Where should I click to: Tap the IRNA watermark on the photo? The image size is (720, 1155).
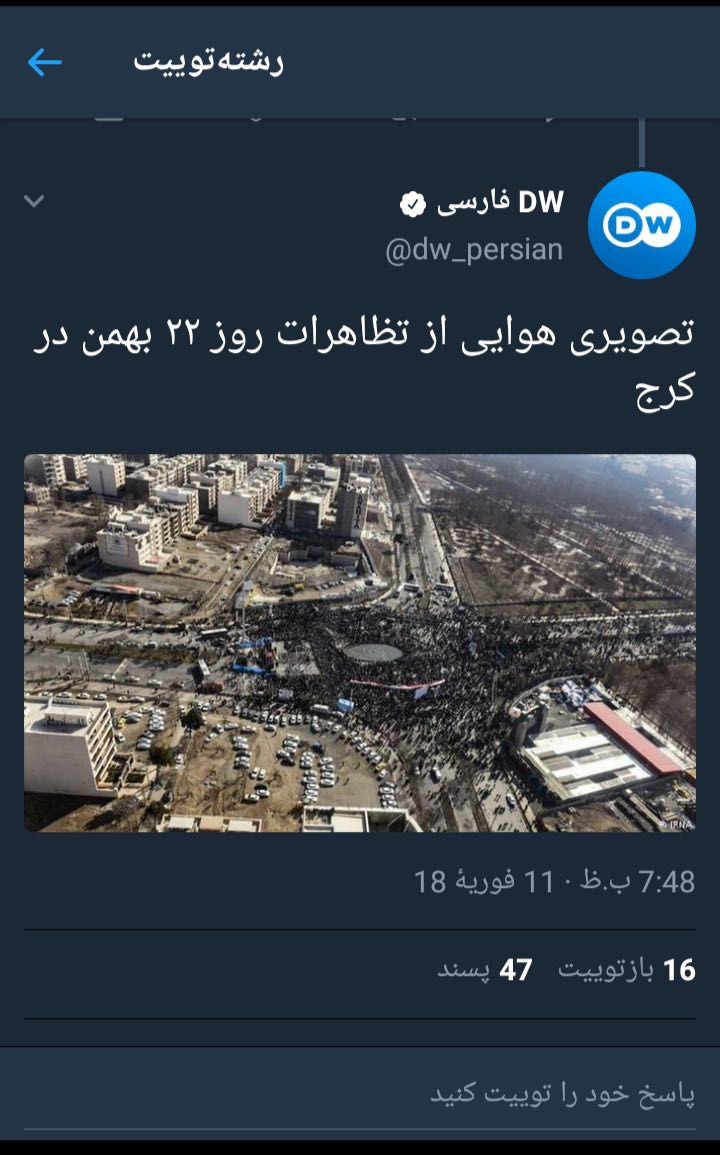pos(677,824)
